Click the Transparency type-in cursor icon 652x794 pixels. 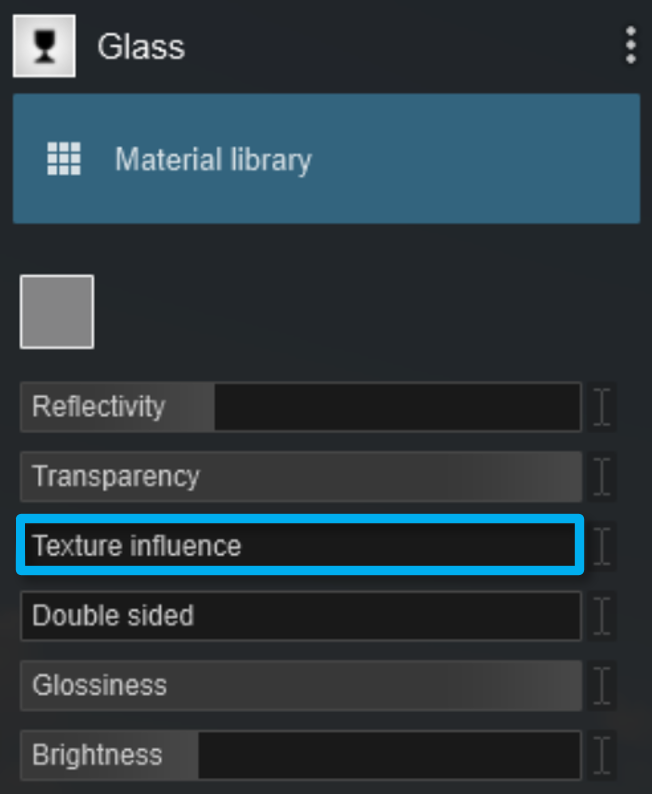(x=601, y=477)
